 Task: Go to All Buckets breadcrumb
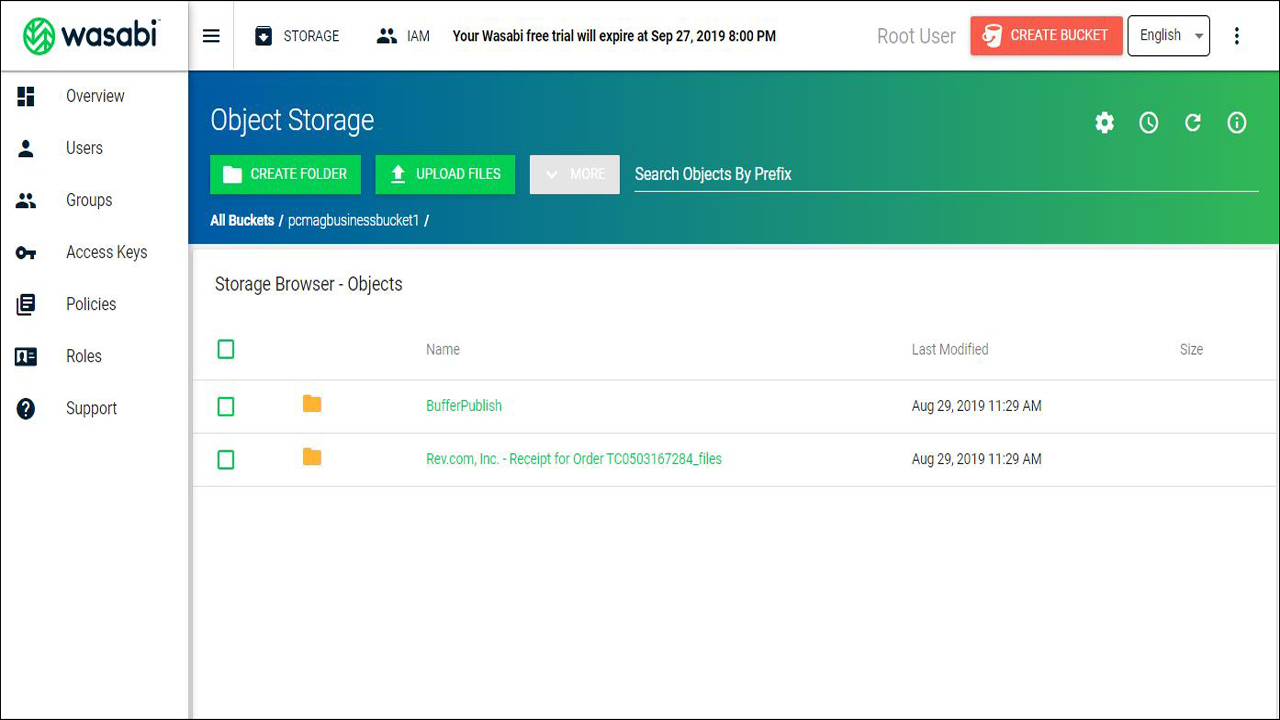(242, 220)
